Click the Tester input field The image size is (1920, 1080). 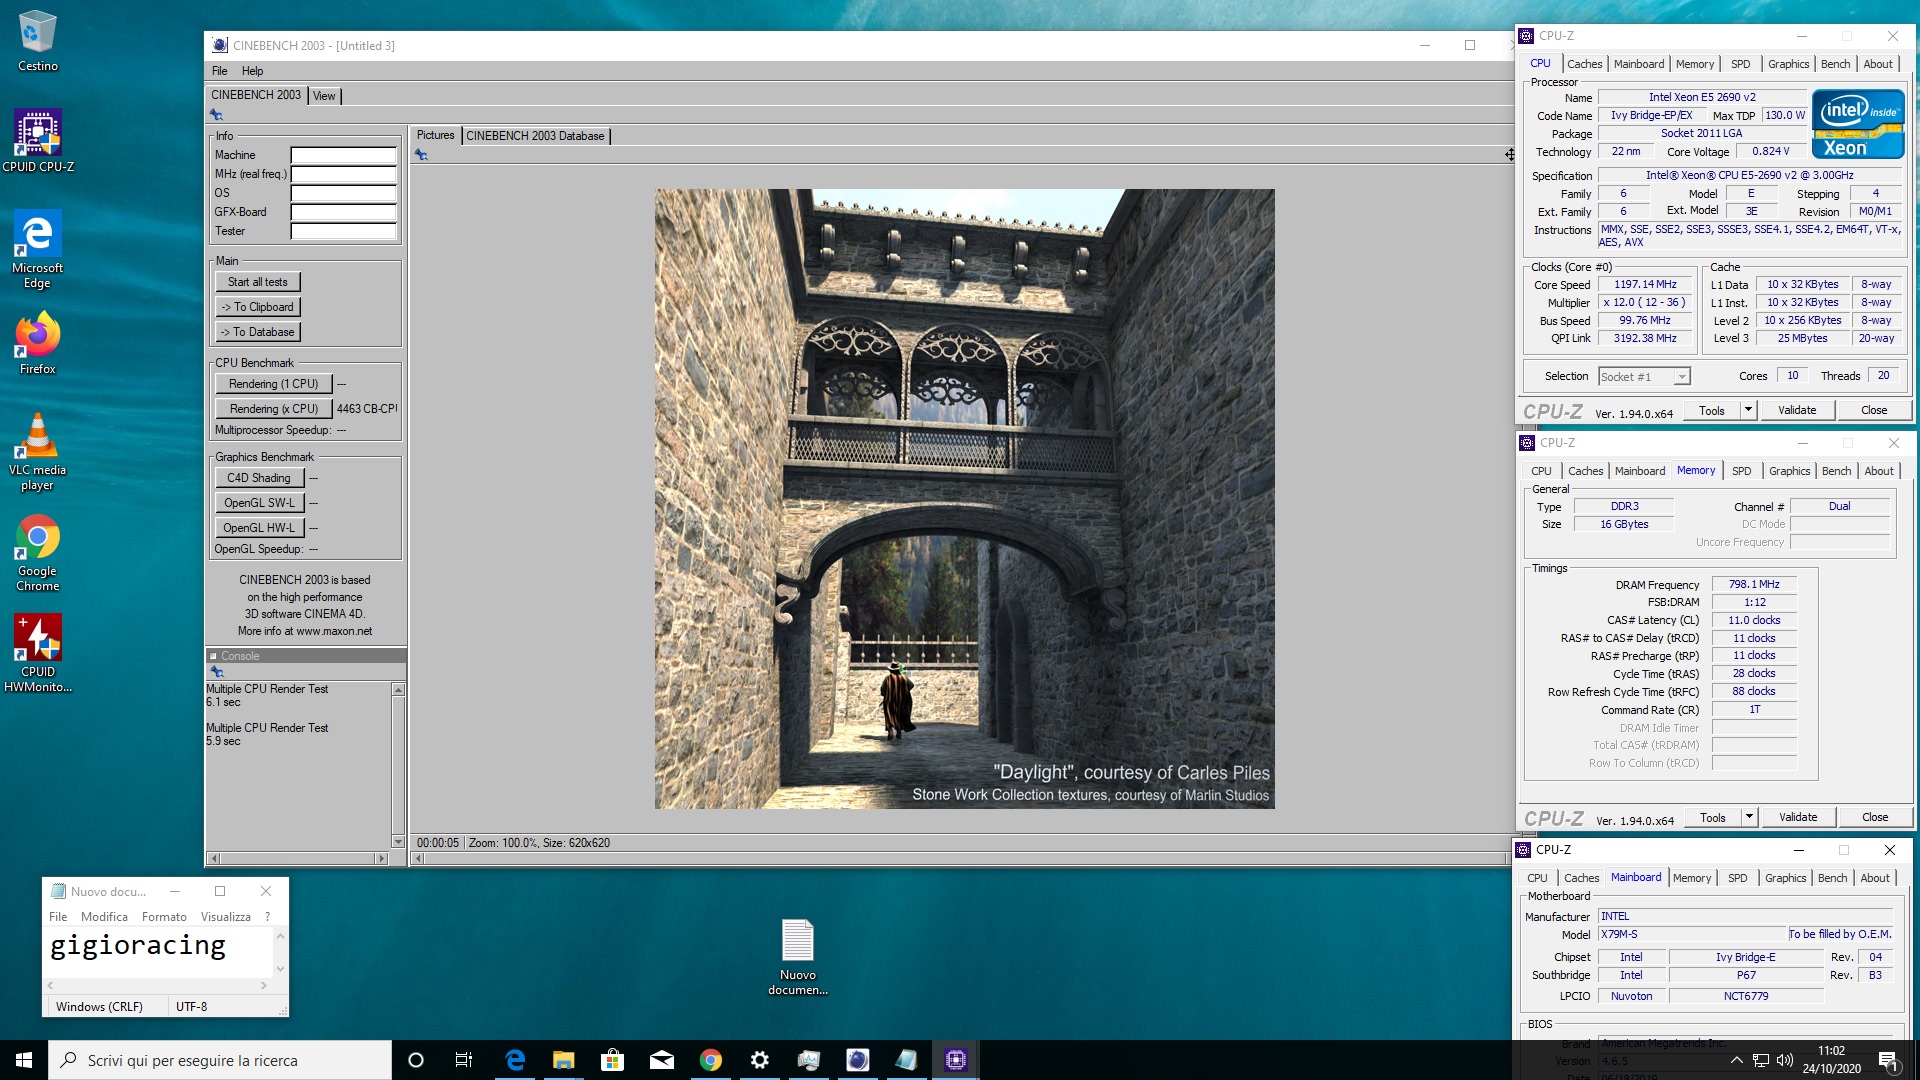pos(343,231)
